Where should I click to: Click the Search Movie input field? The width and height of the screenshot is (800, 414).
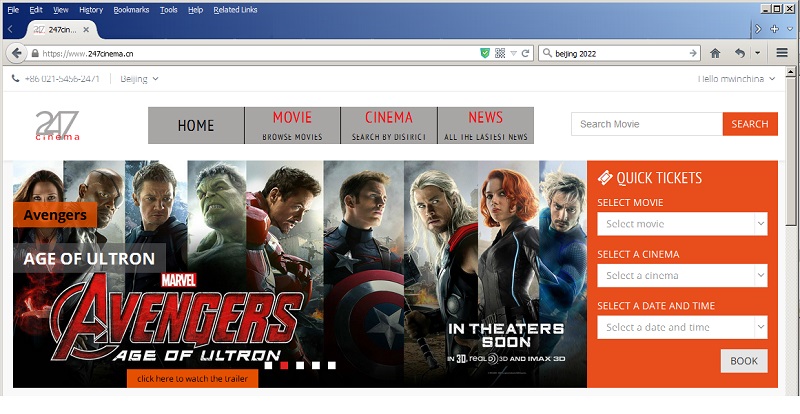[647, 124]
